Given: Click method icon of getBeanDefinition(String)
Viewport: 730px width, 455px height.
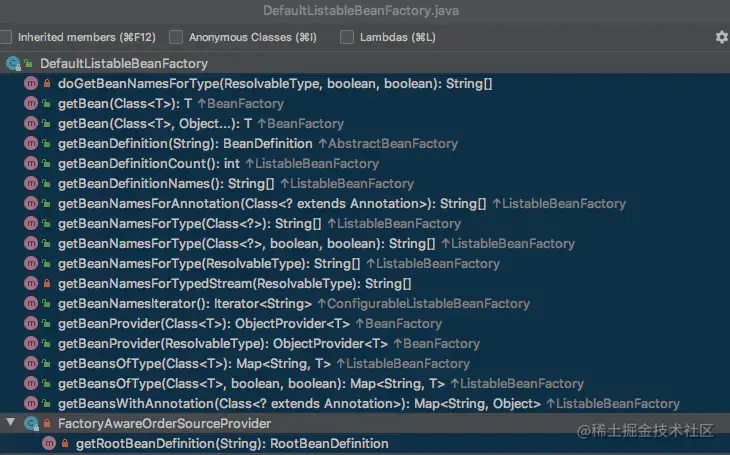Looking at the screenshot, I should 31,143.
